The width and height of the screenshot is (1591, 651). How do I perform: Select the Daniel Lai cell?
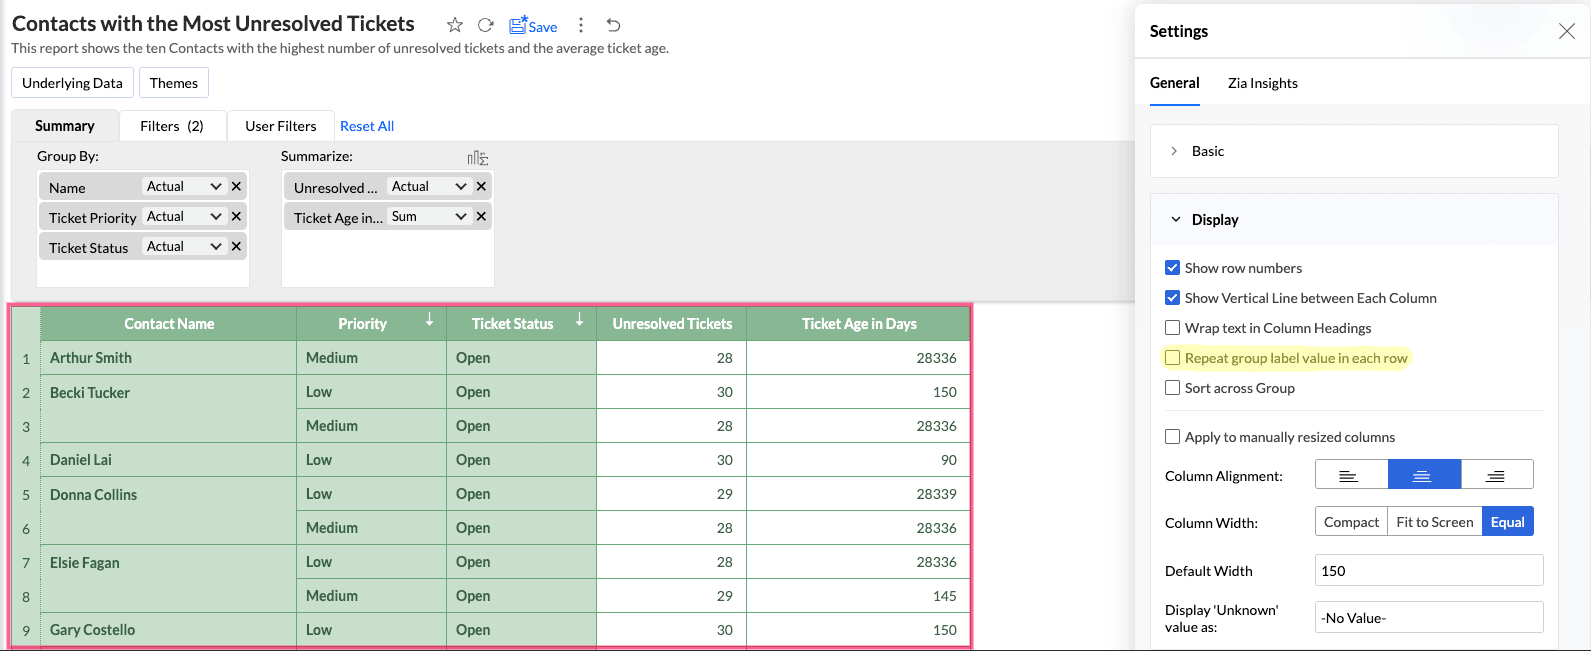point(169,460)
